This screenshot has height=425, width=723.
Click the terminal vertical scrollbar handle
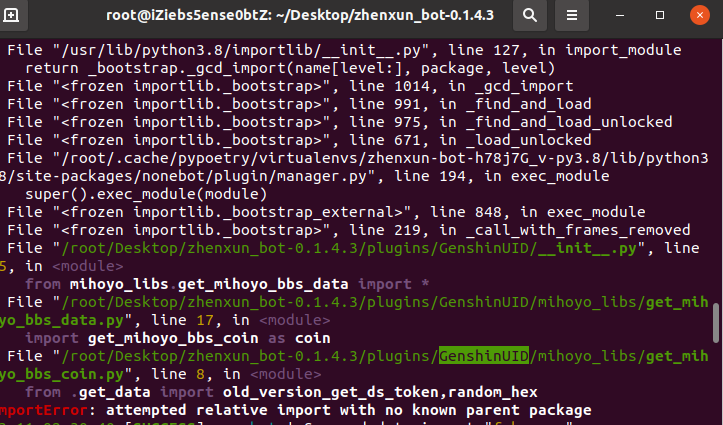[716, 323]
